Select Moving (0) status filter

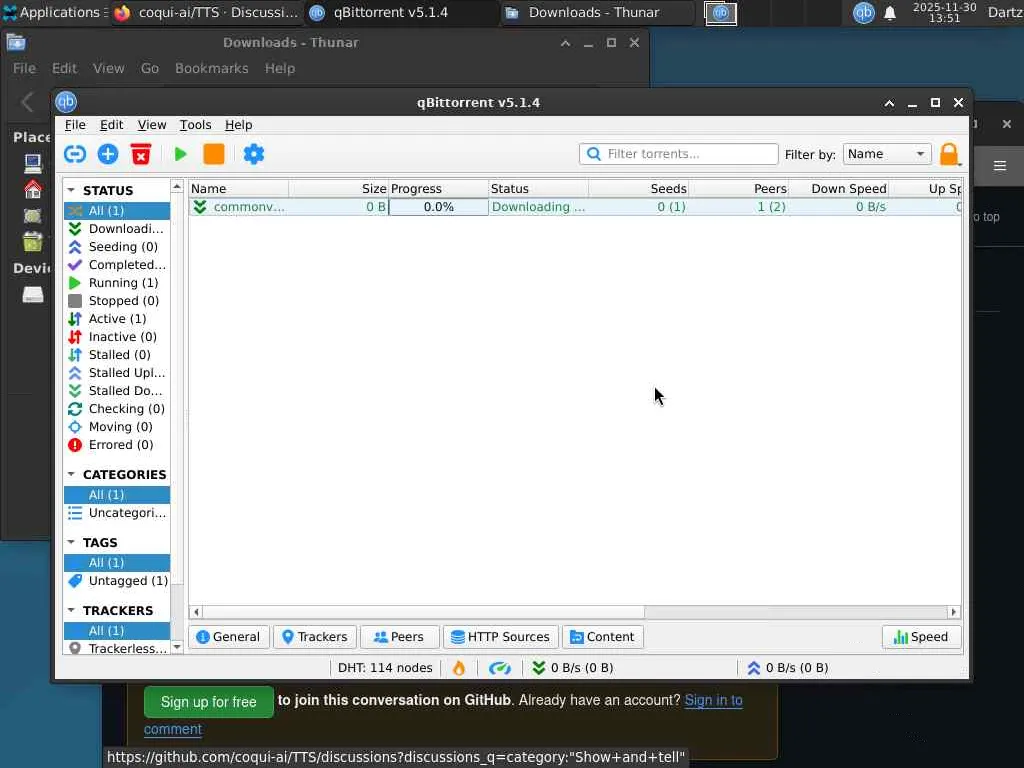point(117,426)
